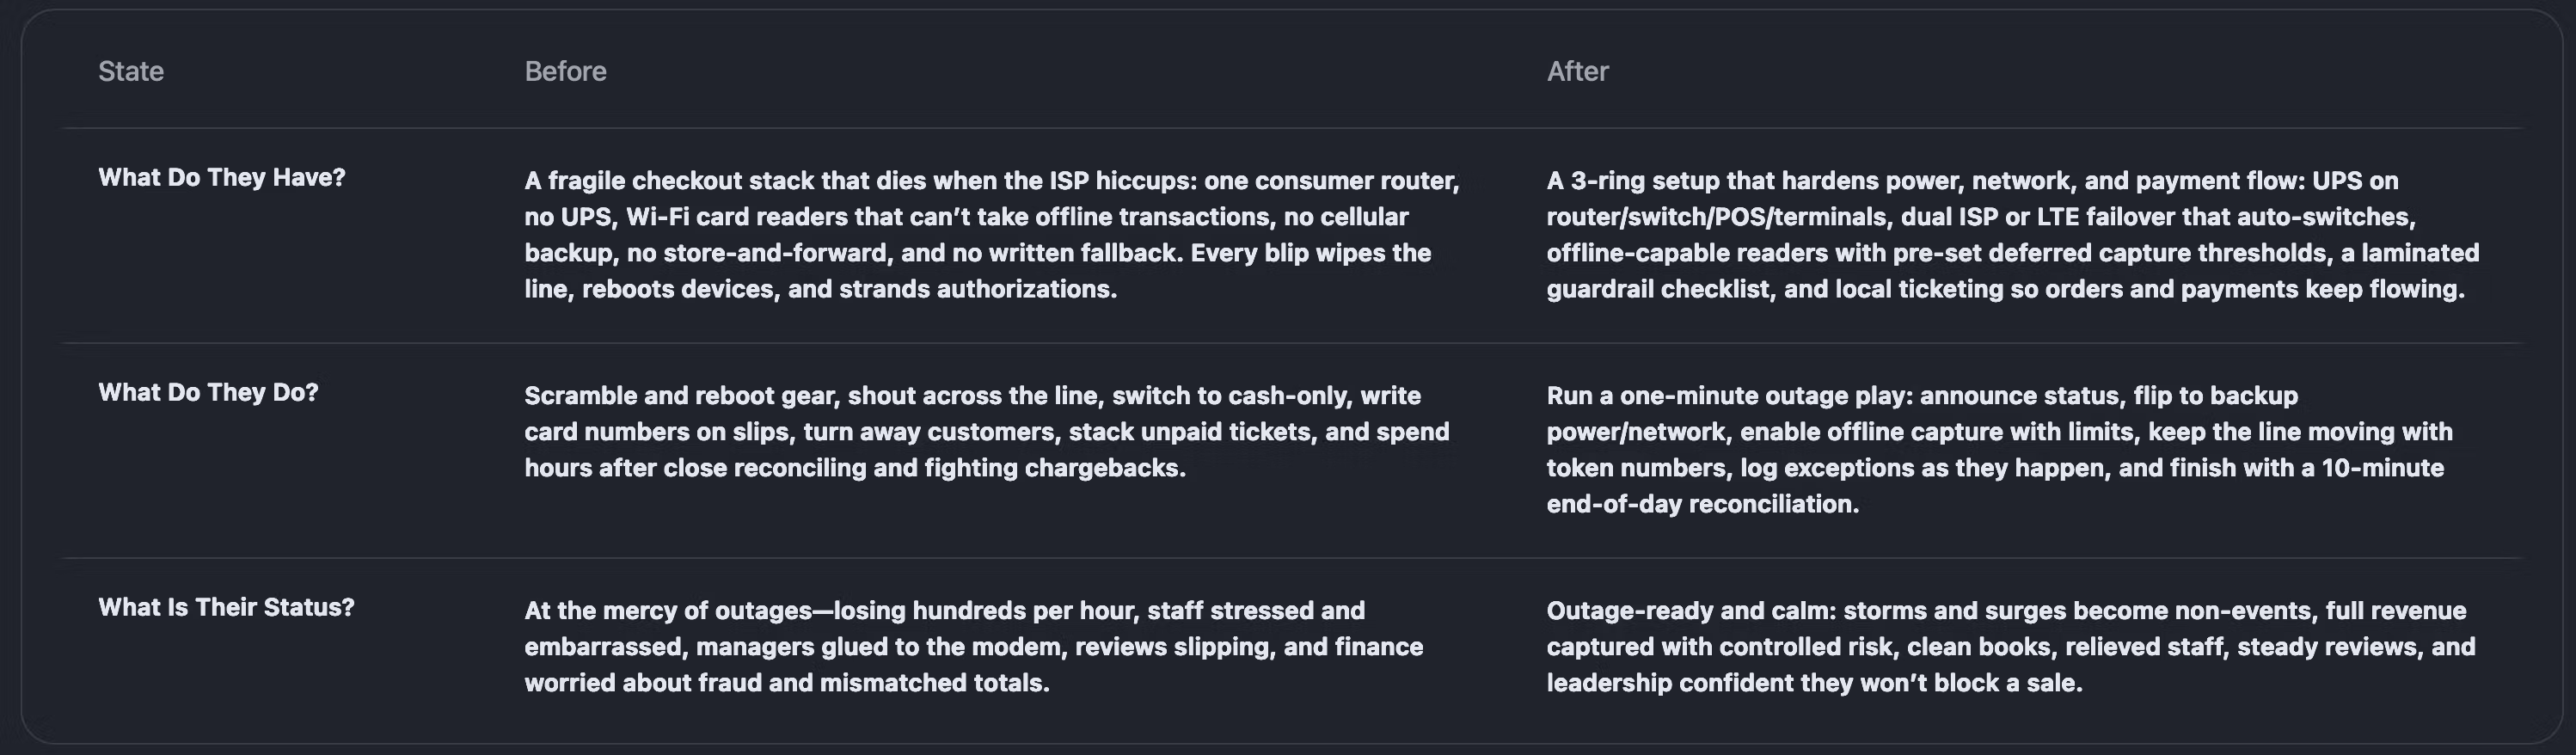Viewport: 2576px width, 755px height.
Task: Select the "What Do They Do?" row label
Action: [208, 392]
